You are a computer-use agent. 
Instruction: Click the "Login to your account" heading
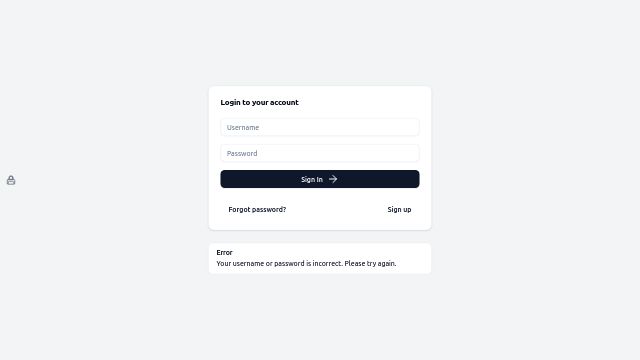(259, 102)
